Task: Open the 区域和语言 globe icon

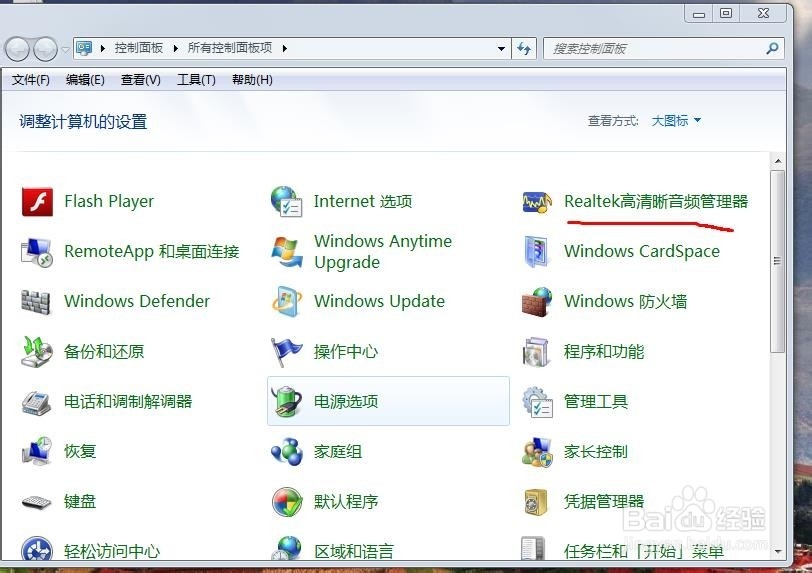Action: (286, 548)
